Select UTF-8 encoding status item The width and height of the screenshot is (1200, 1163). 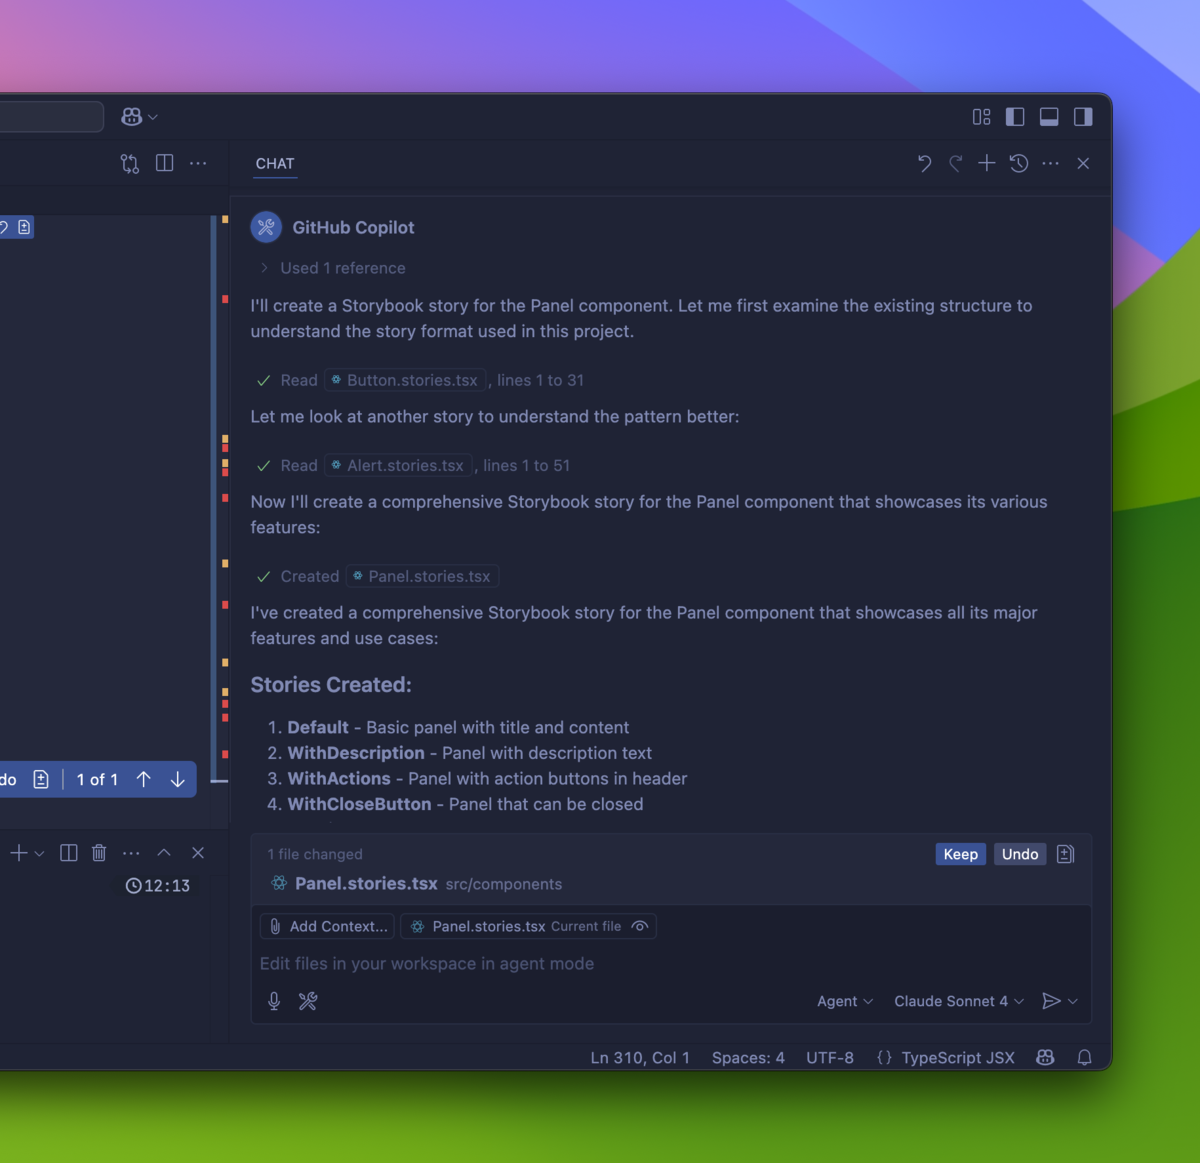click(x=830, y=1058)
